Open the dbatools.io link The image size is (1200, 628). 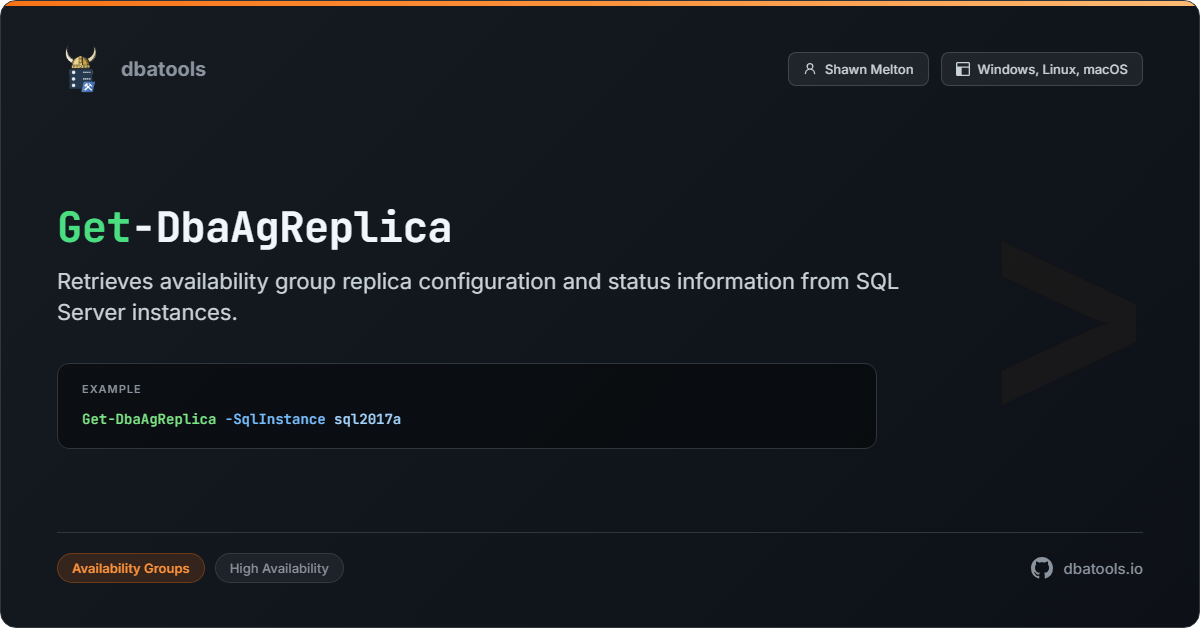point(1103,568)
